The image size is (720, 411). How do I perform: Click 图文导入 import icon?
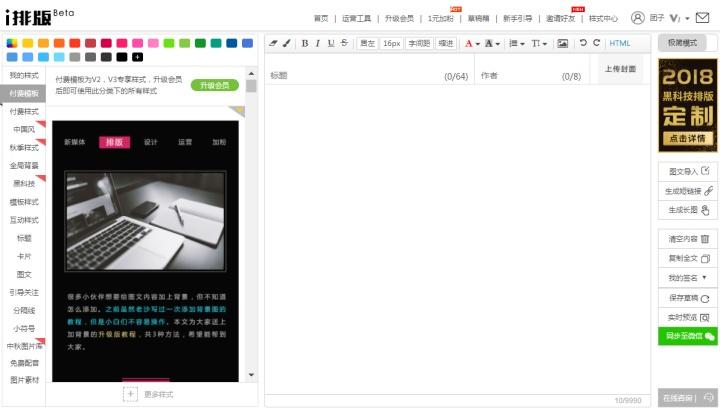coord(705,171)
